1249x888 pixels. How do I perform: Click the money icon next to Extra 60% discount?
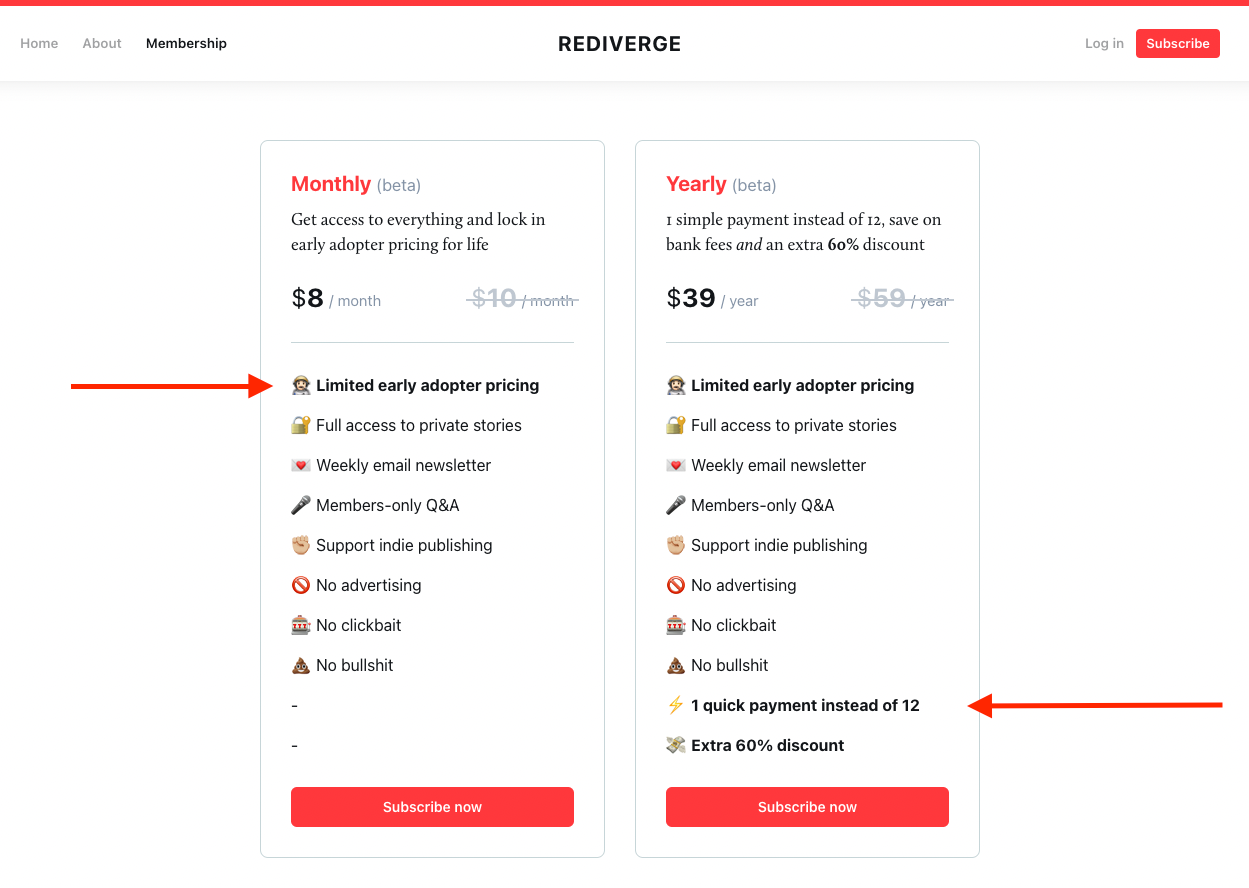pos(675,745)
